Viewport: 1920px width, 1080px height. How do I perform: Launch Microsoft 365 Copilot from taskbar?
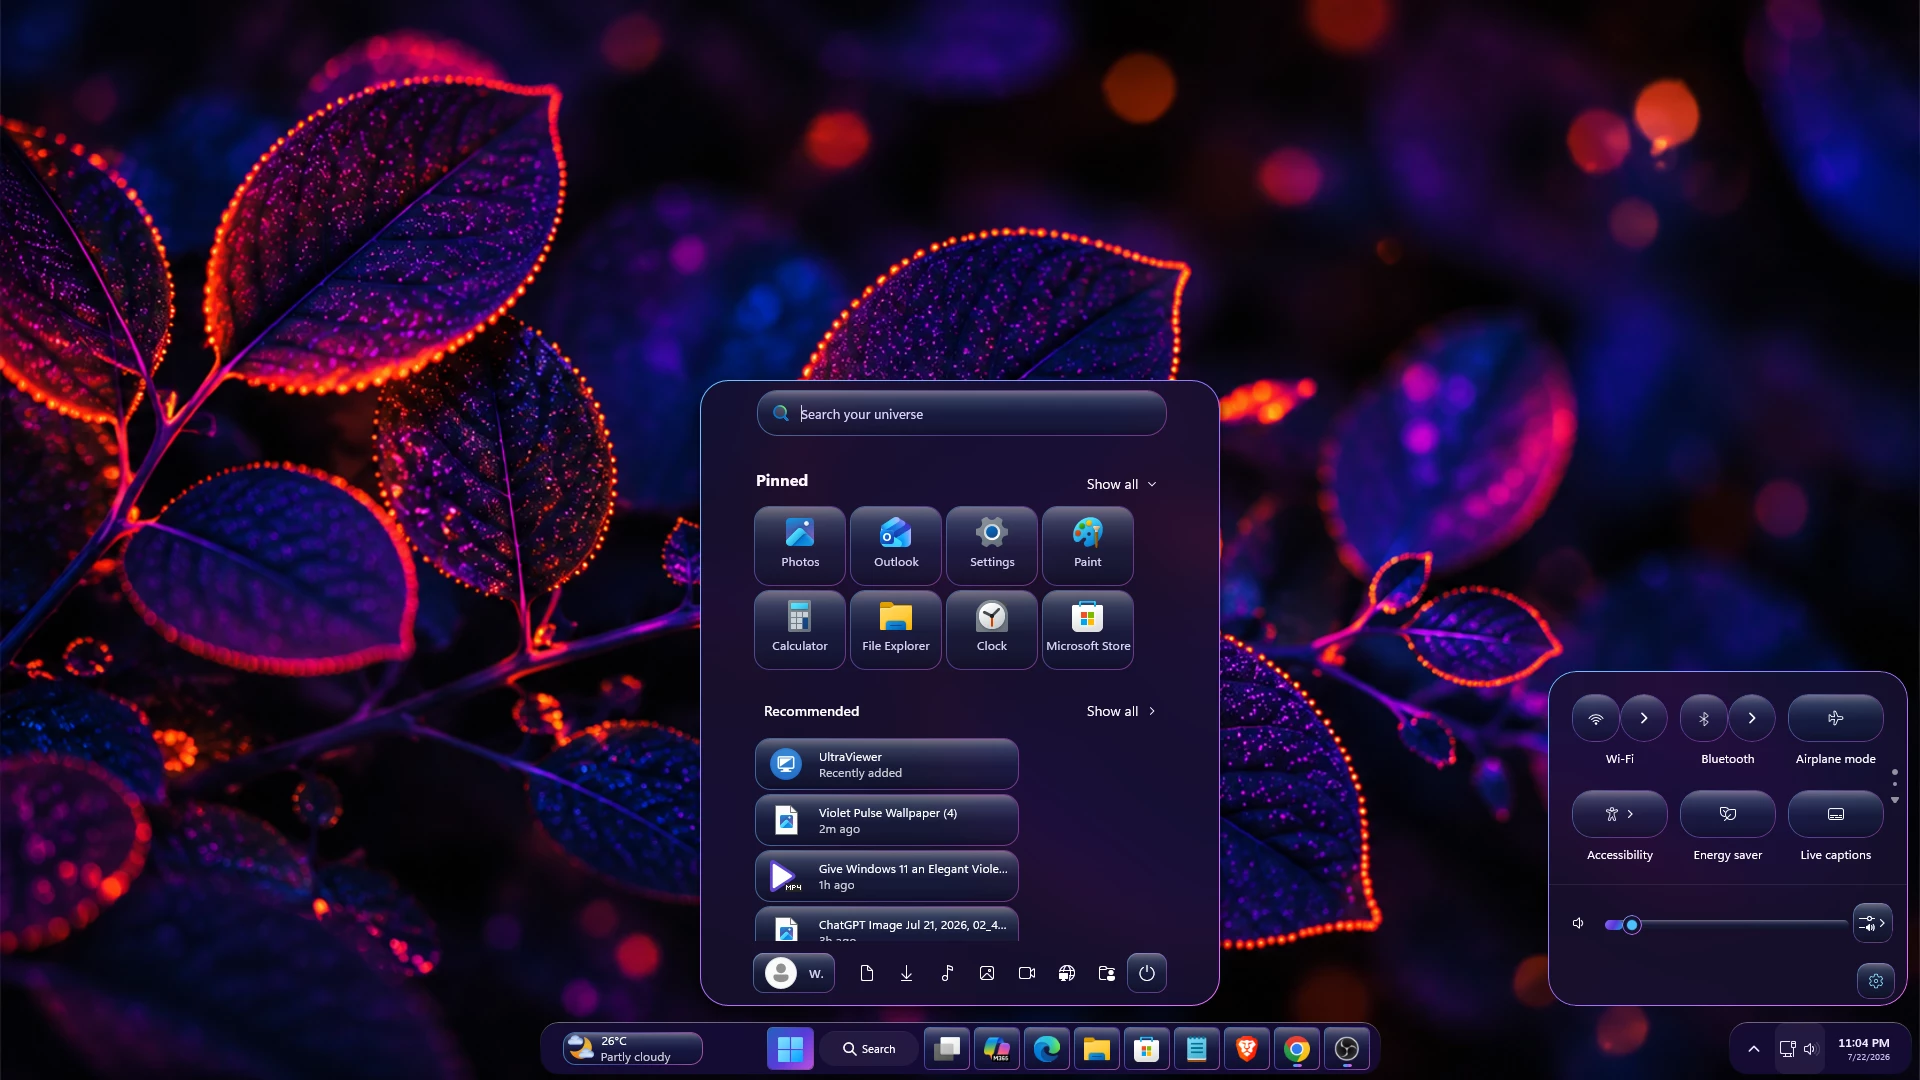997,1049
